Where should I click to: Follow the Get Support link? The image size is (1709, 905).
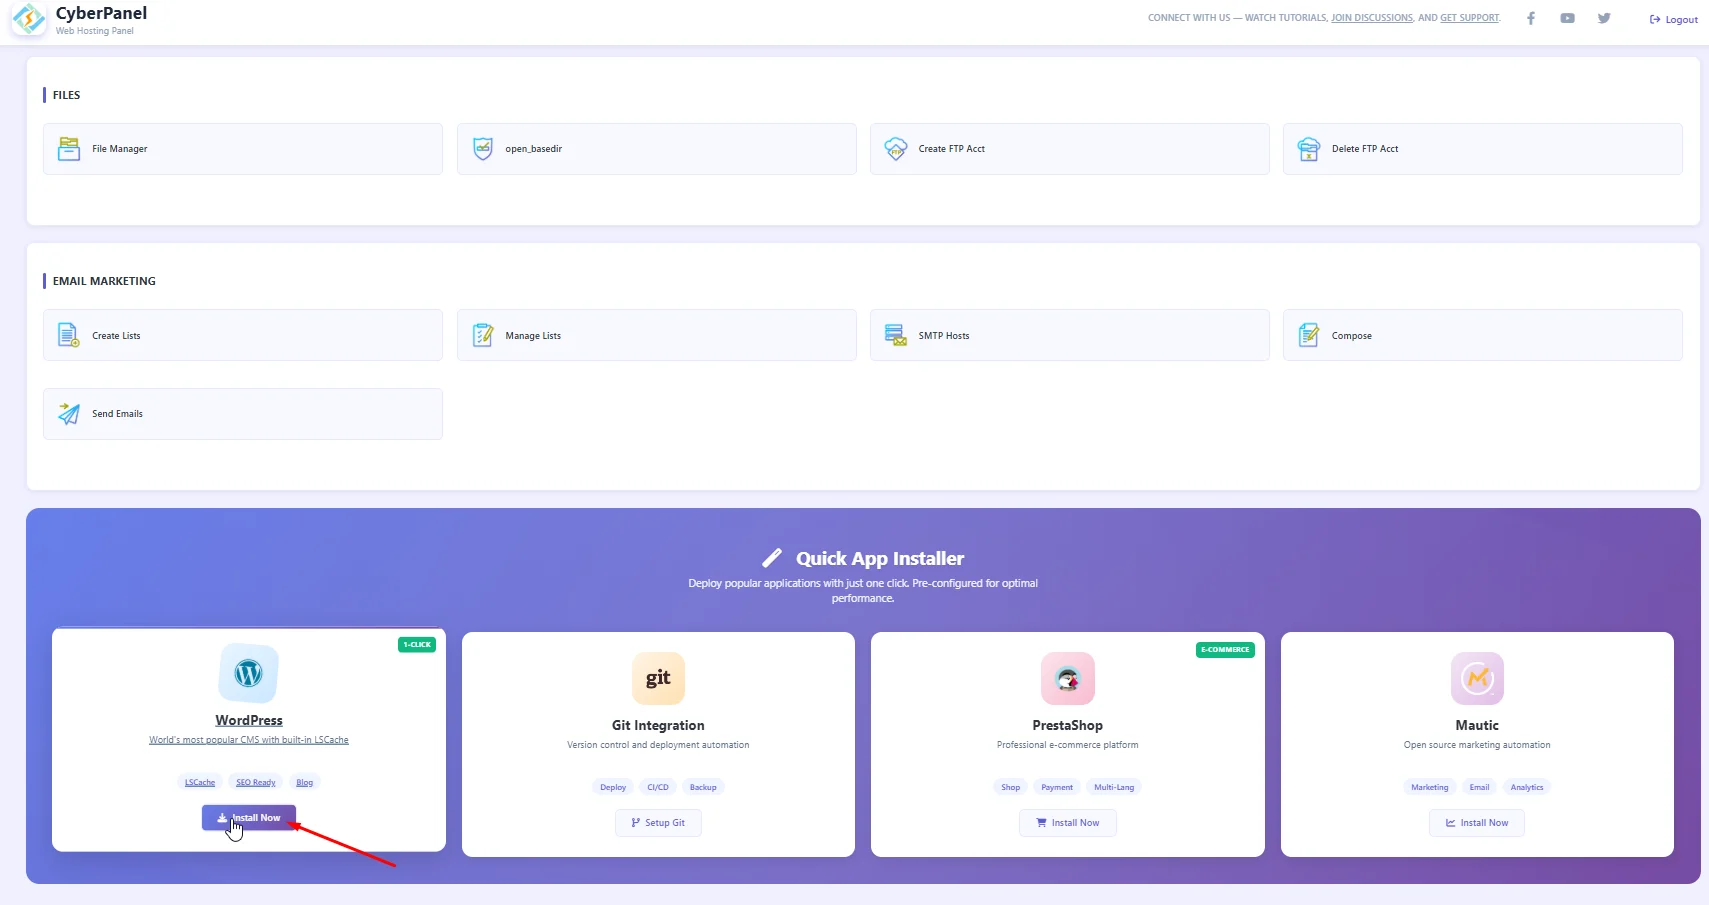point(1470,18)
